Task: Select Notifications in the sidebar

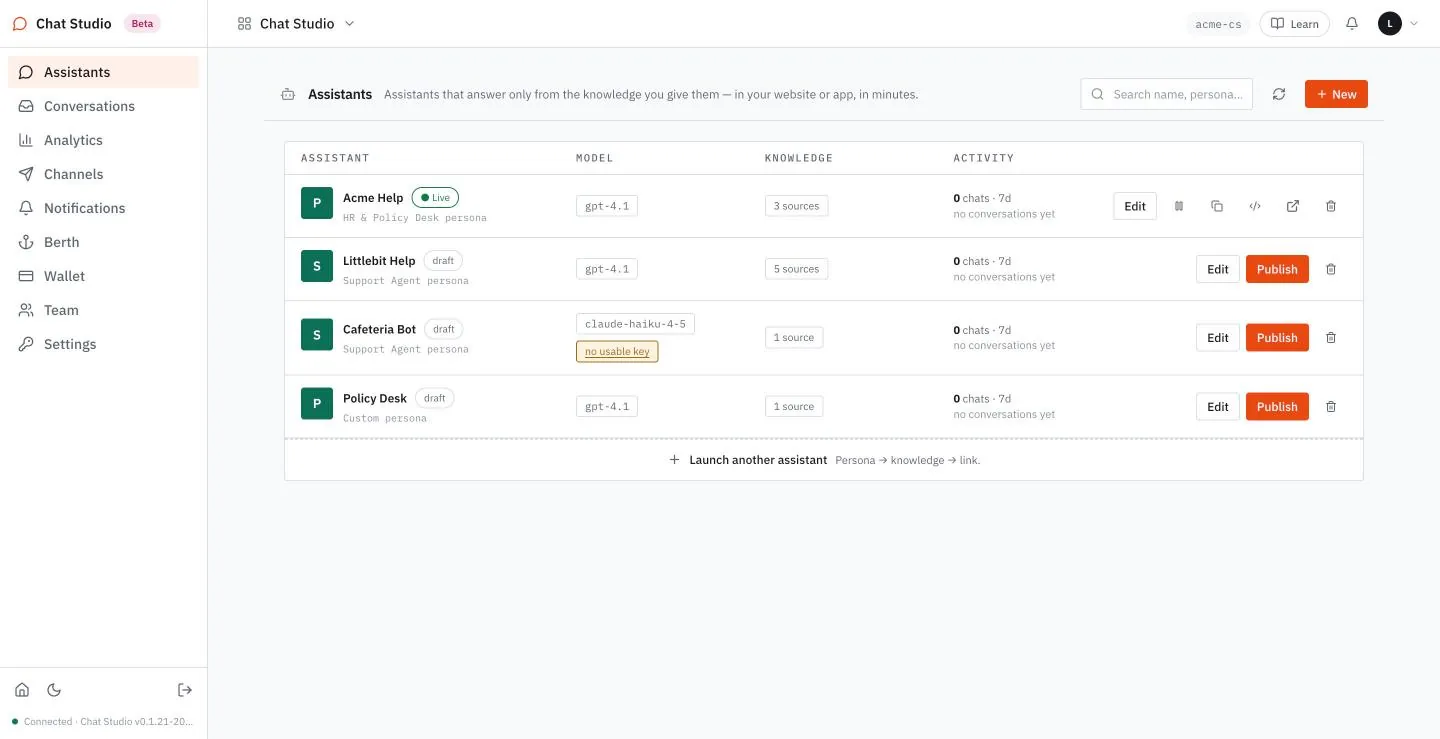Action: pos(104,208)
